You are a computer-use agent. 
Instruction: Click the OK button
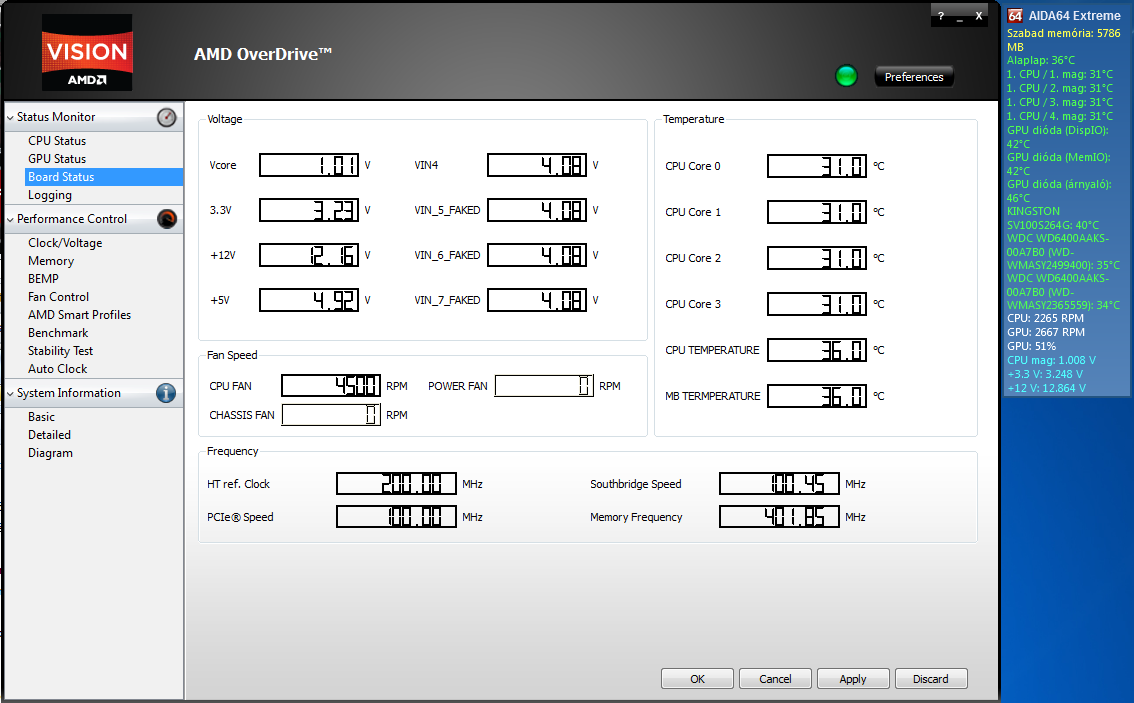click(x=697, y=679)
